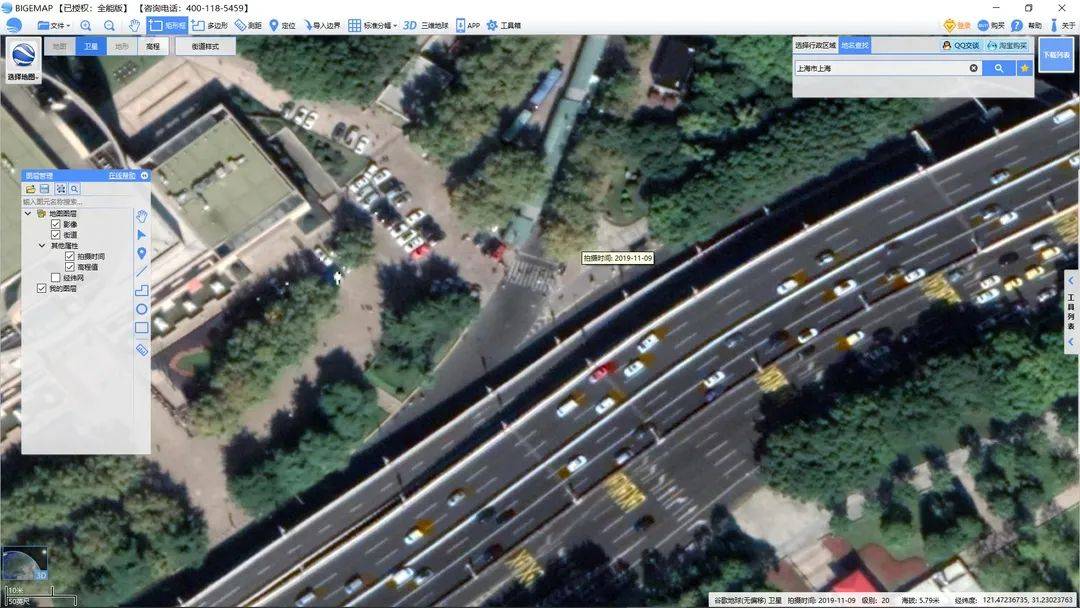
Task: Click the 街道样式 button
Action: (205, 46)
